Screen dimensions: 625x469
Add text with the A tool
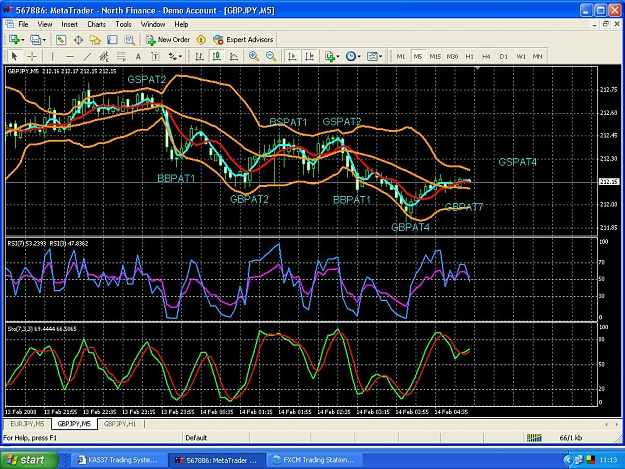click(138, 57)
